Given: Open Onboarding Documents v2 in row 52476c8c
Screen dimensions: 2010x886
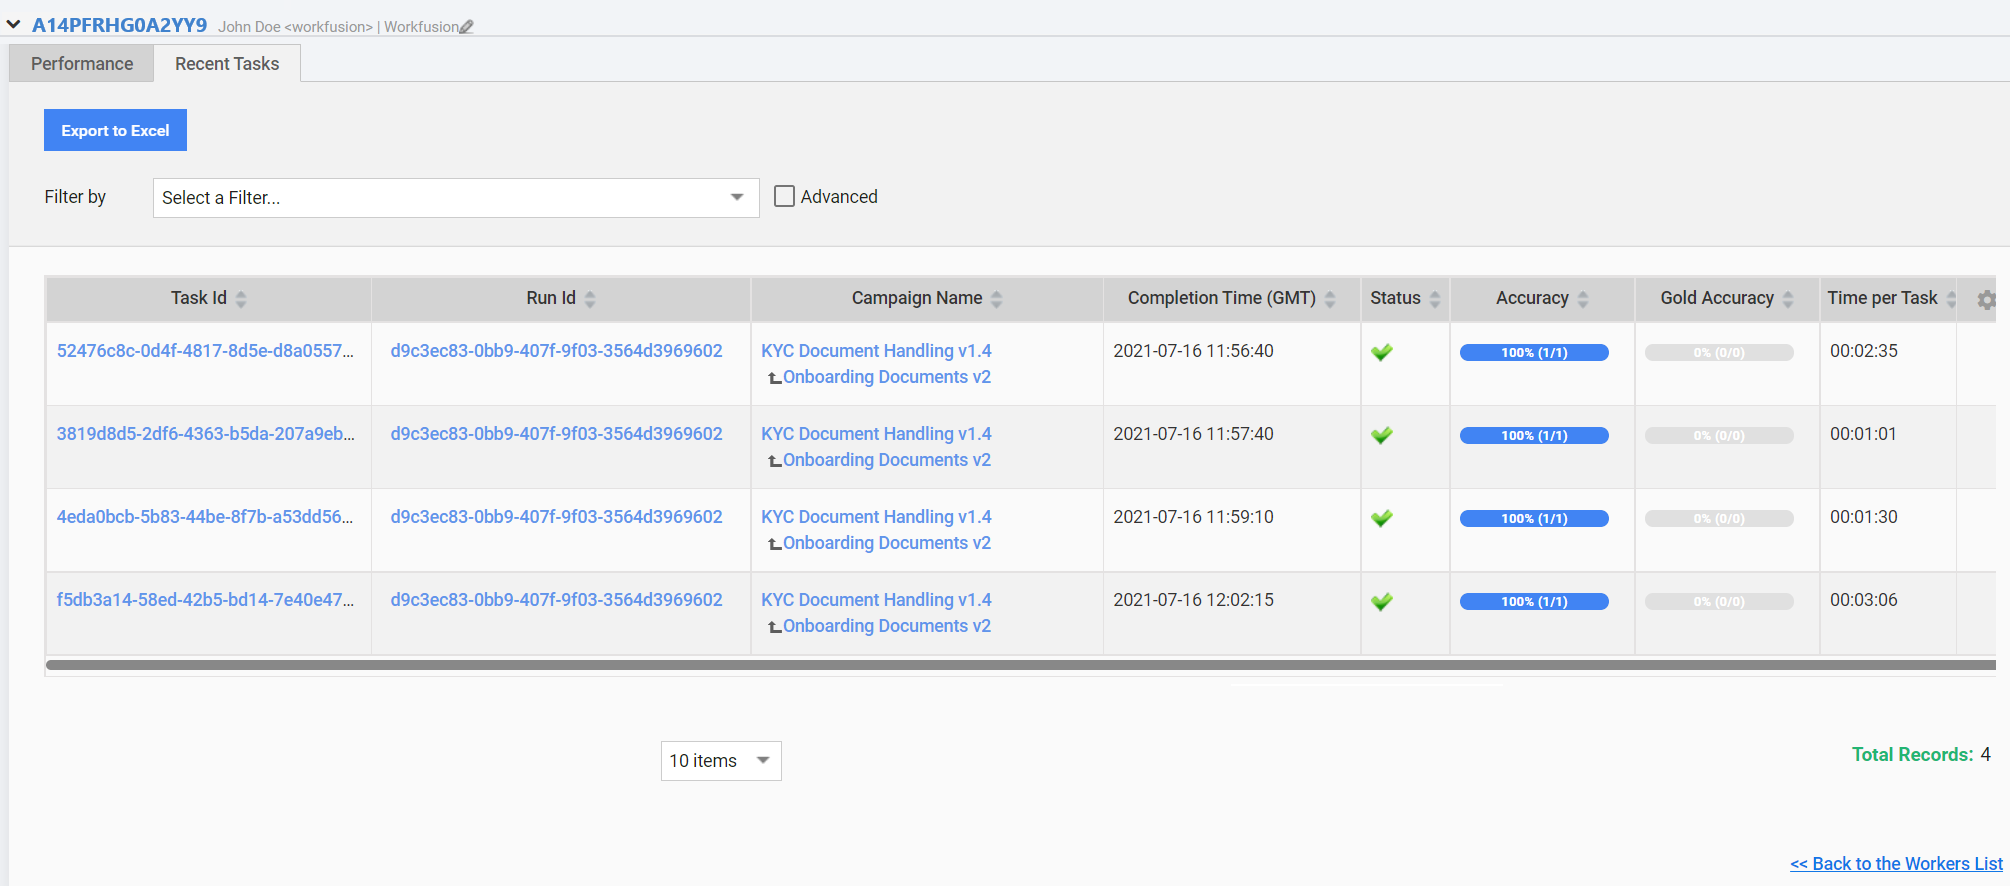Looking at the screenshot, I should 887,377.
